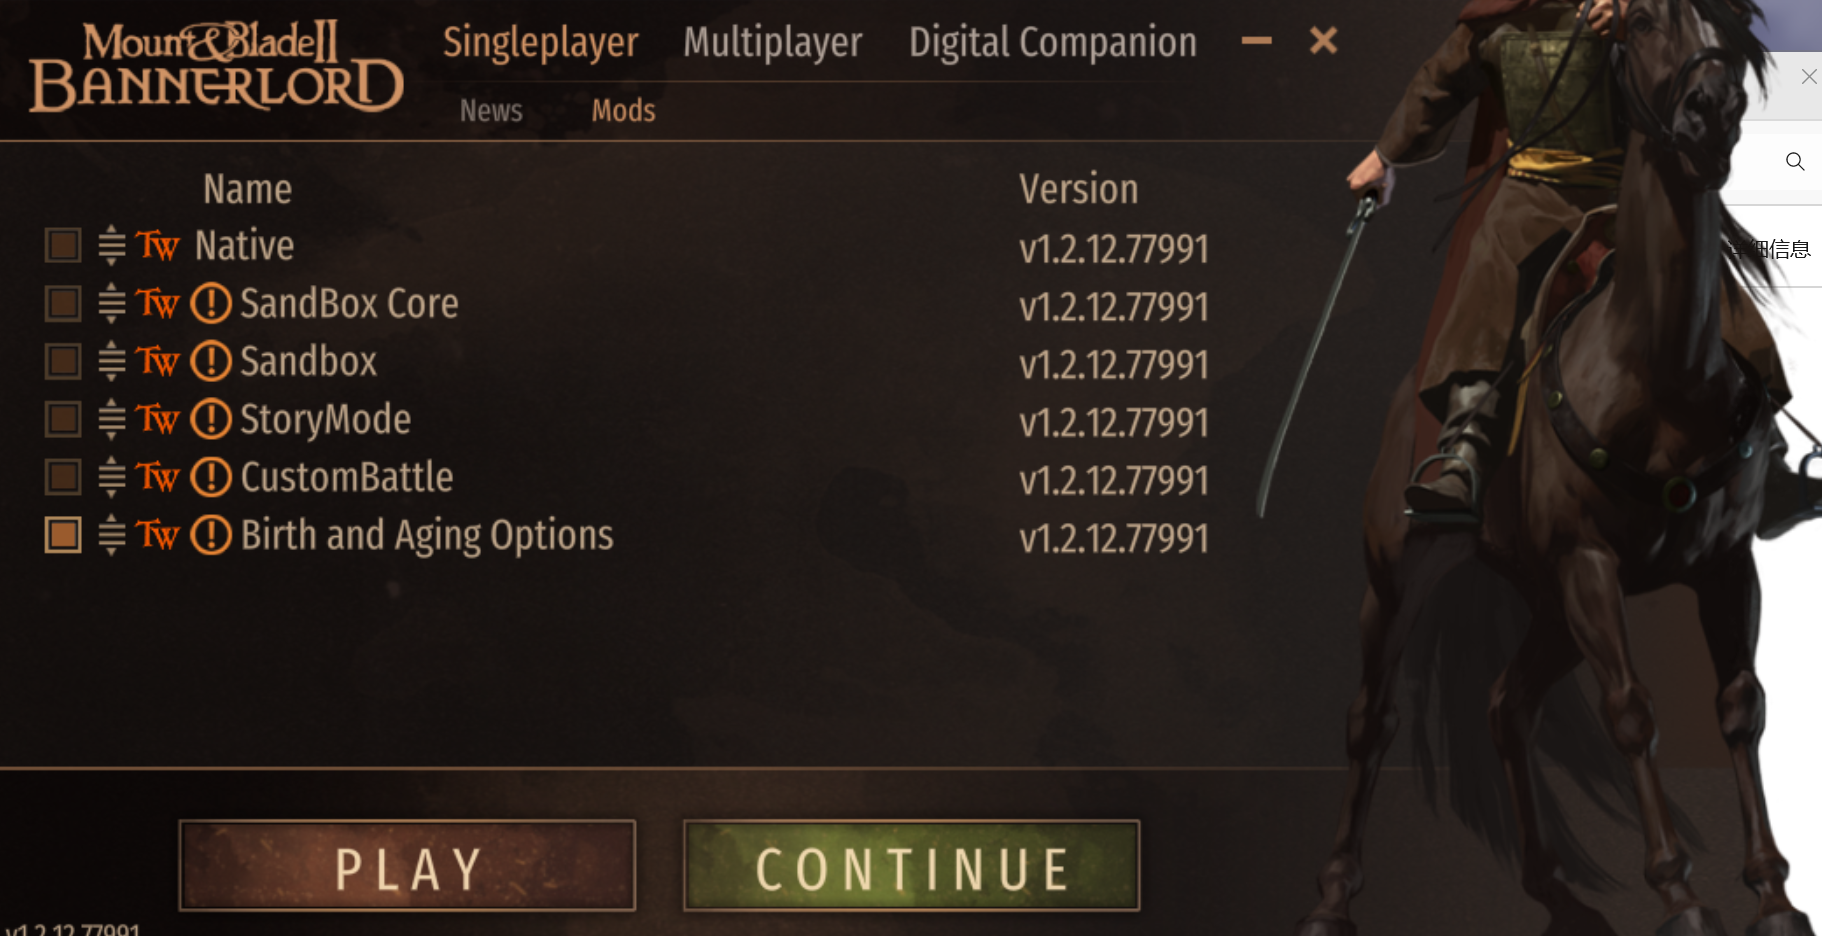
Task: Minimize the launcher window
Action: coord(1257,40)
